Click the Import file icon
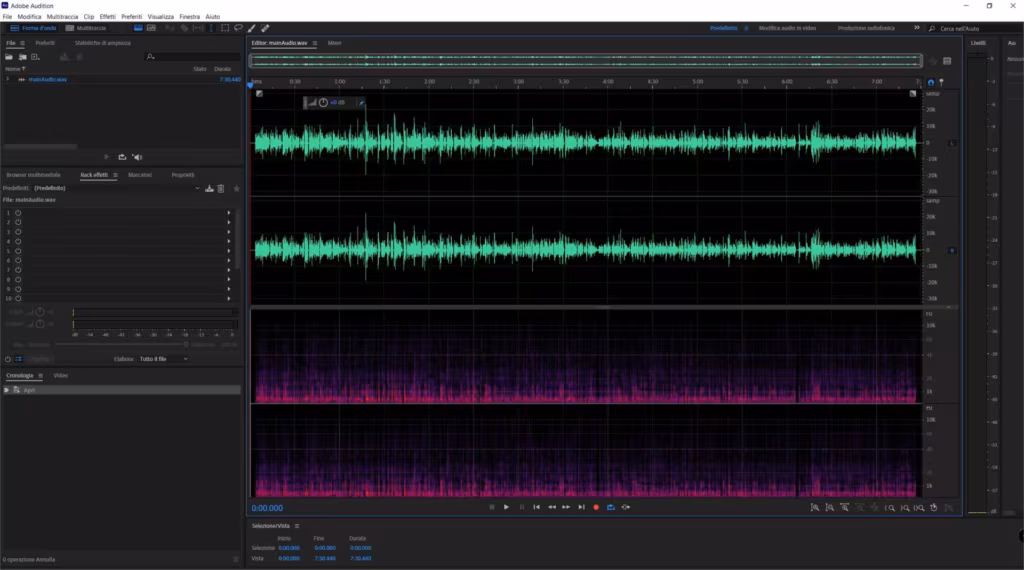The width and height of the screenshot is (1024, 570). tap(22, 57)
